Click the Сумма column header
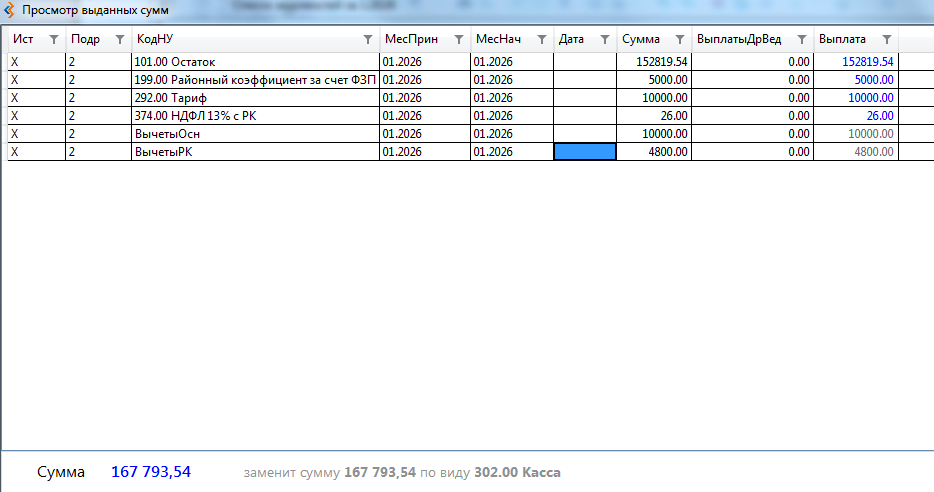This screenshot has height=492, width=934. point(641,40)
